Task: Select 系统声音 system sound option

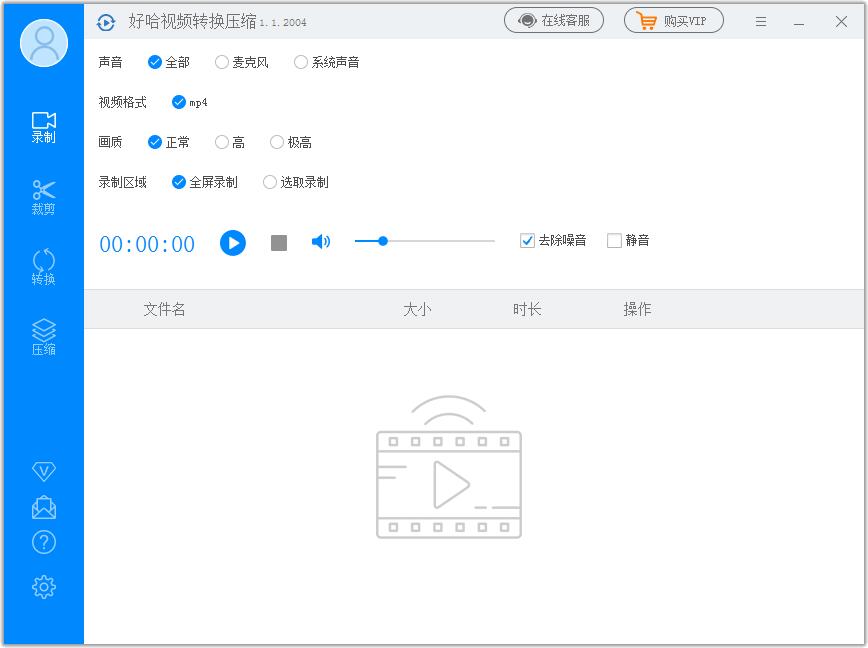Action: point(301,62)
